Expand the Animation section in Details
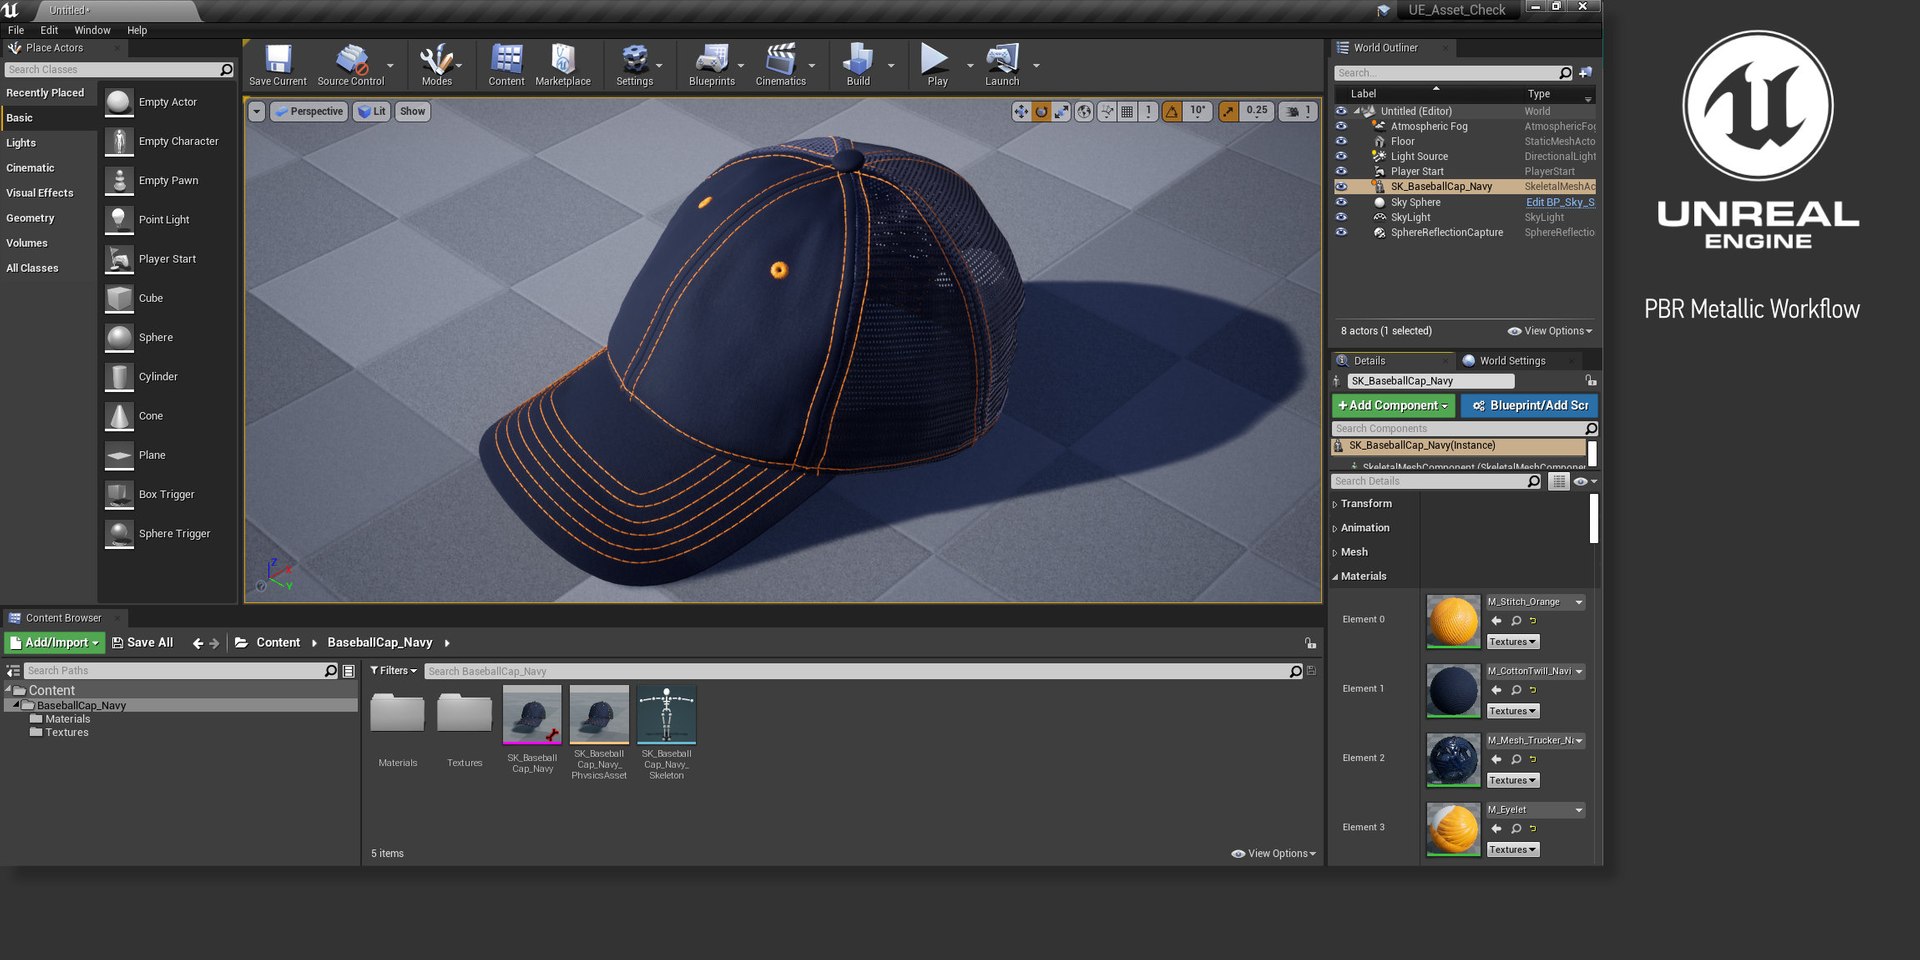The height and width of the screenshot is (960, 1920). pos(1335,528)
